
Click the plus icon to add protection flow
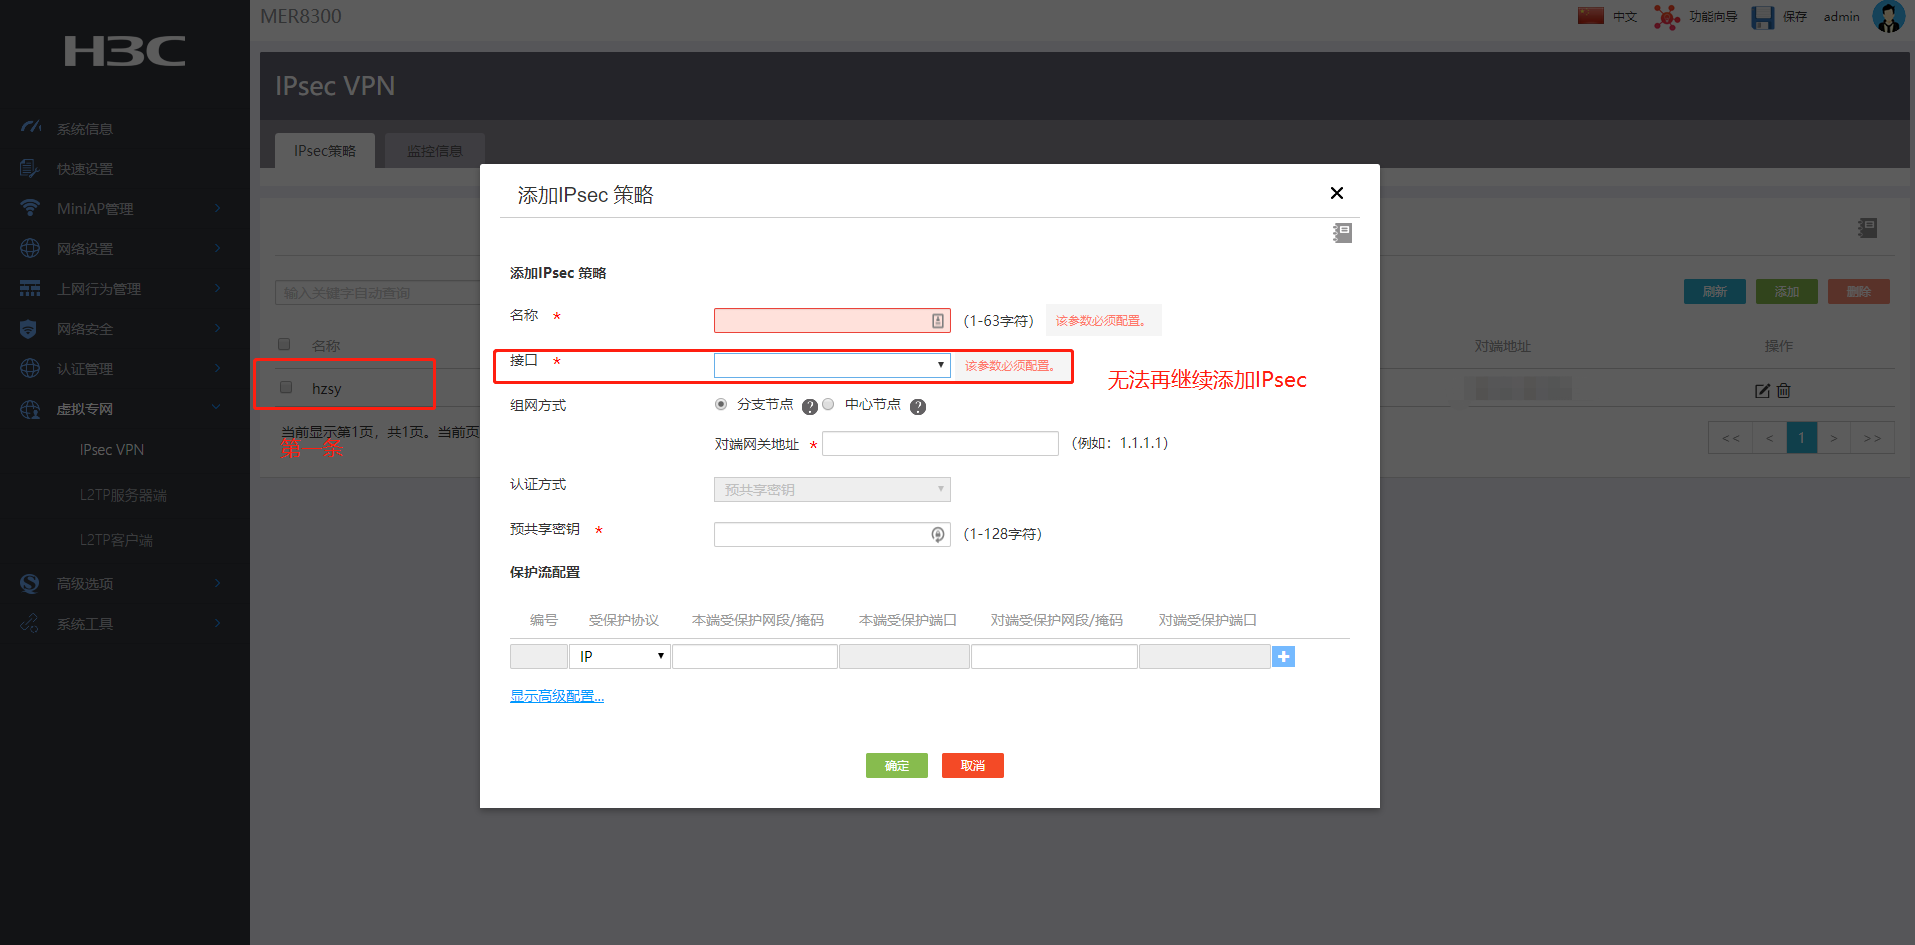(x=1284, y=657)
